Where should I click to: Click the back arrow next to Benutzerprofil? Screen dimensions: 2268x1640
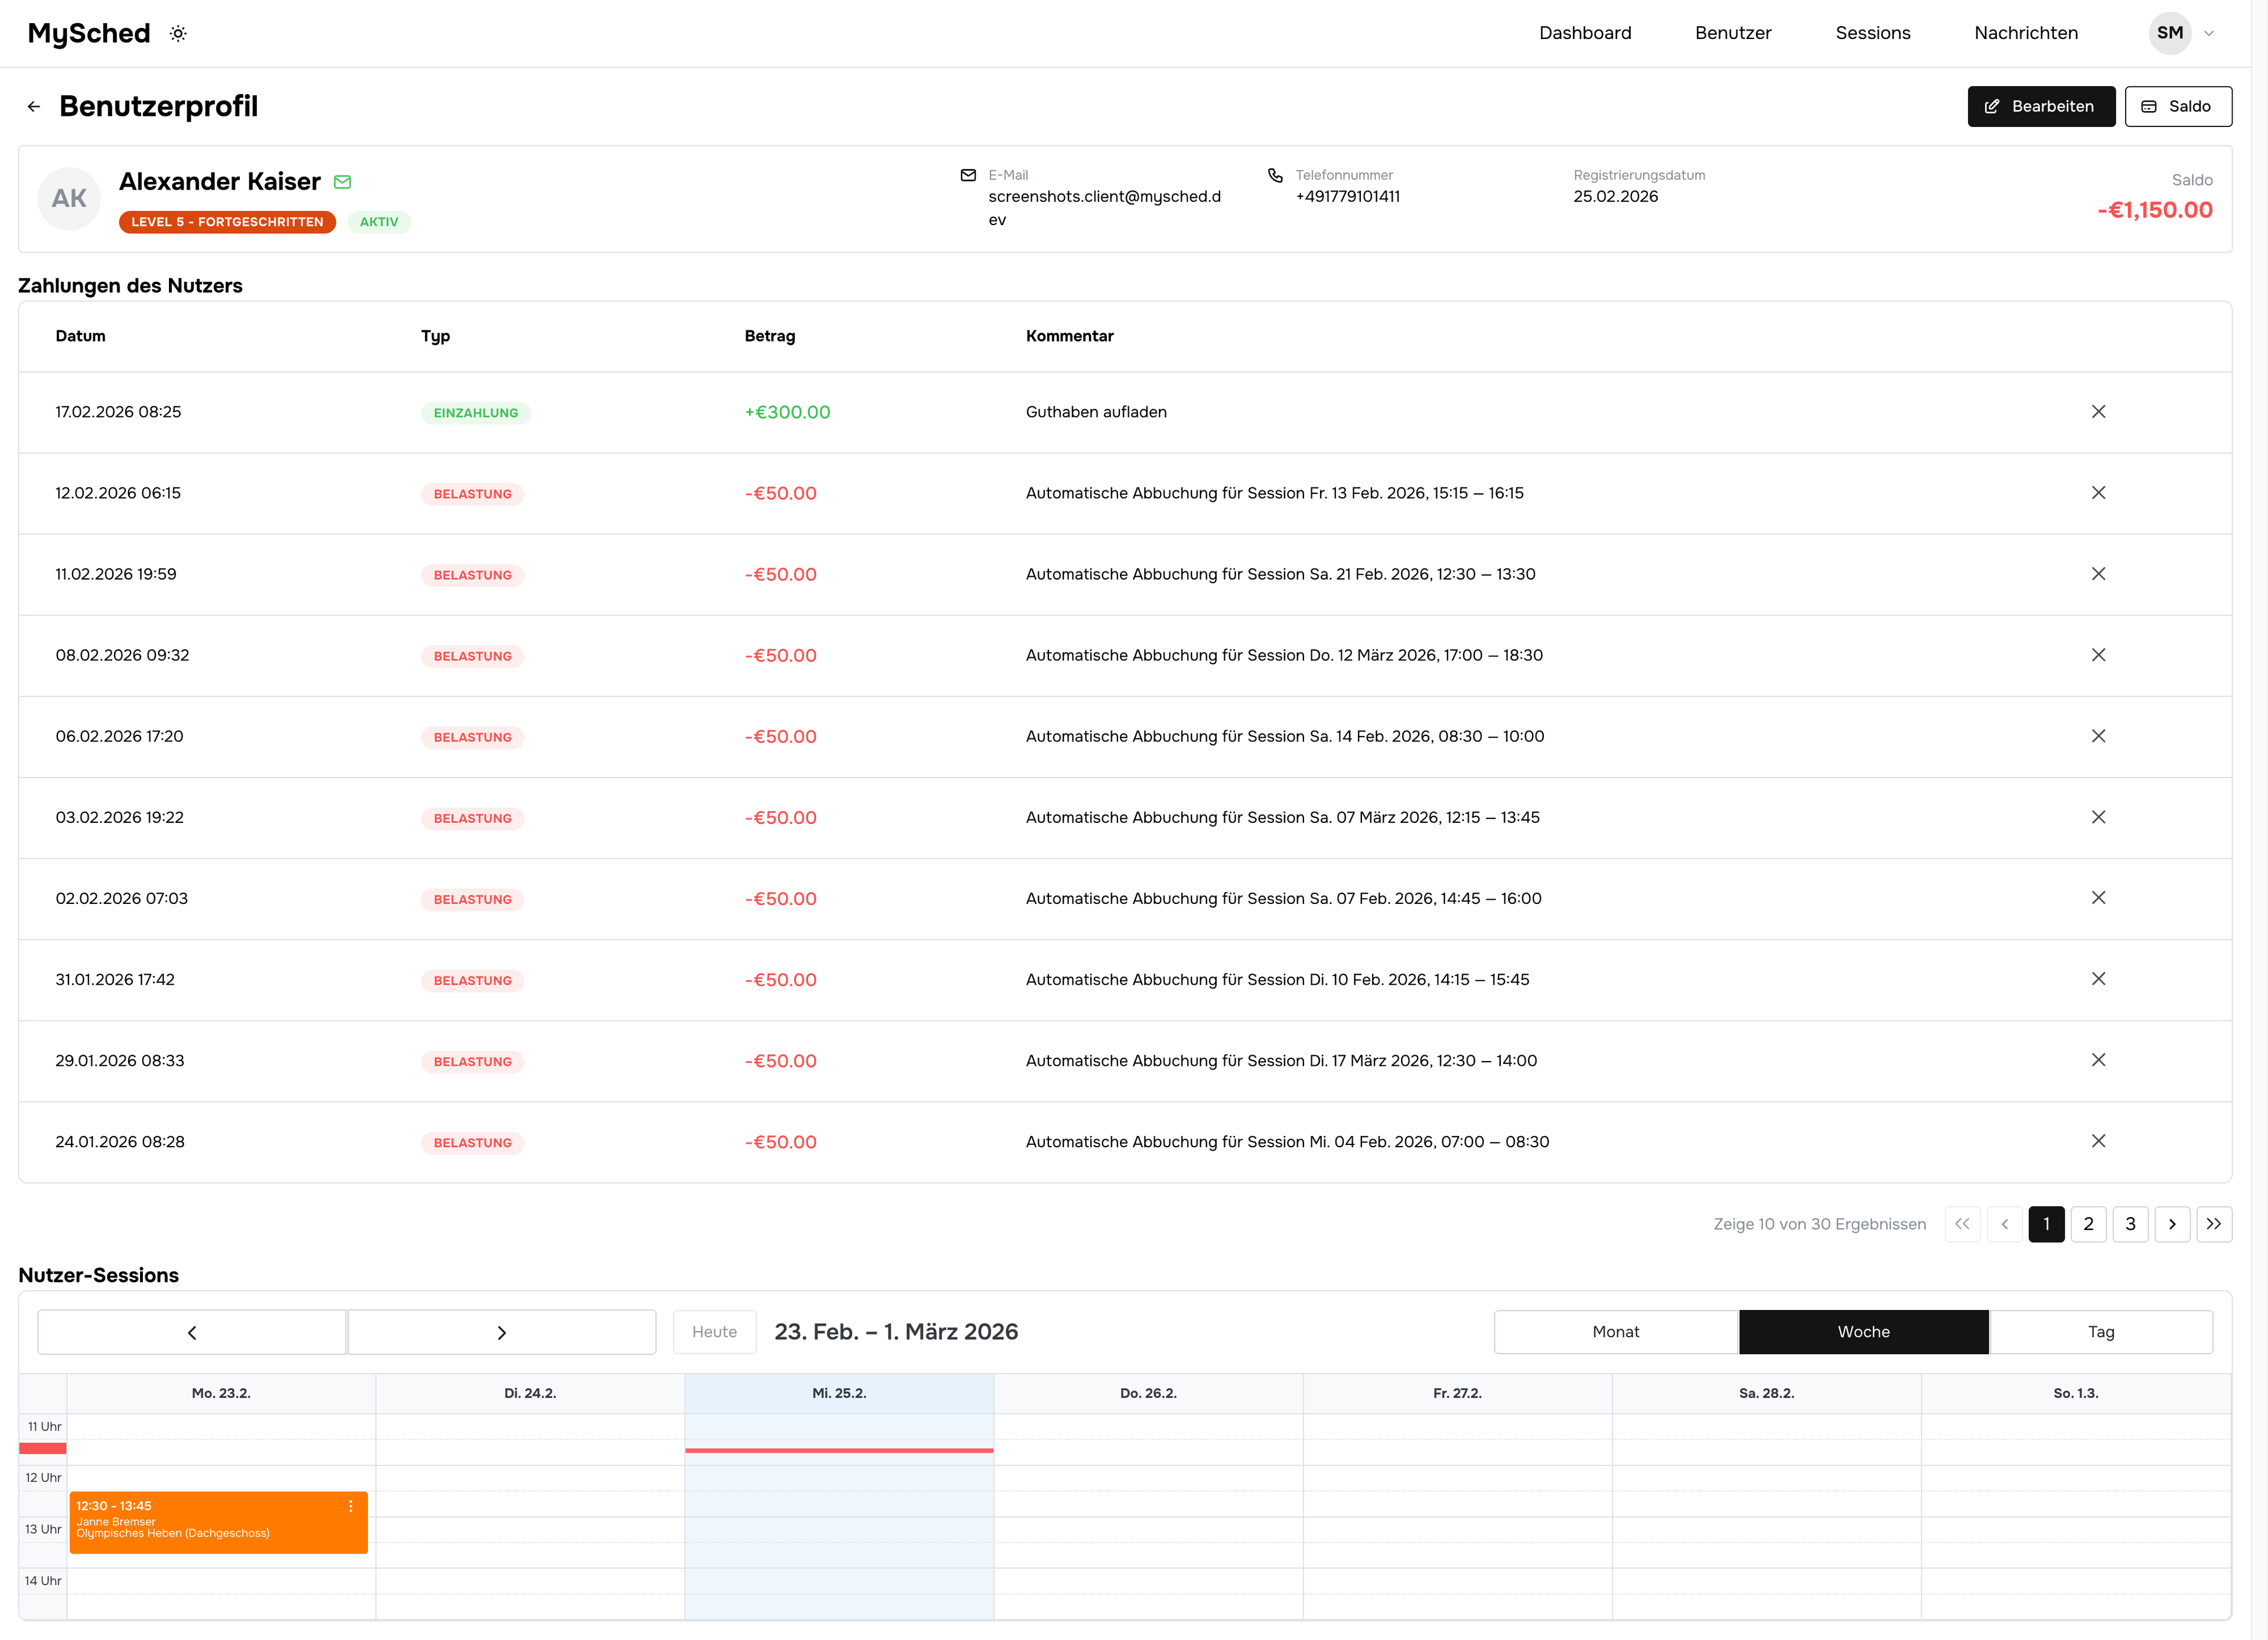[x=34, y=107]
